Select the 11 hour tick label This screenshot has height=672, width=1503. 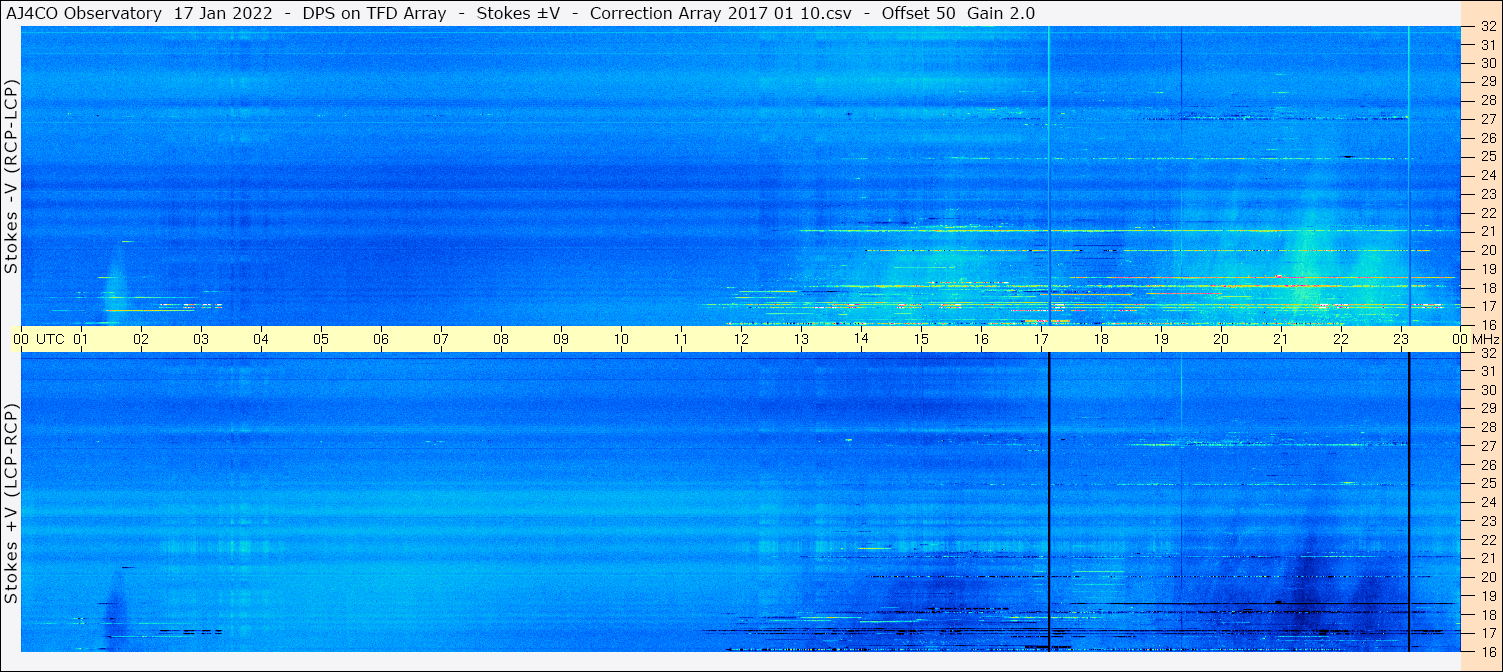[681, 339]
